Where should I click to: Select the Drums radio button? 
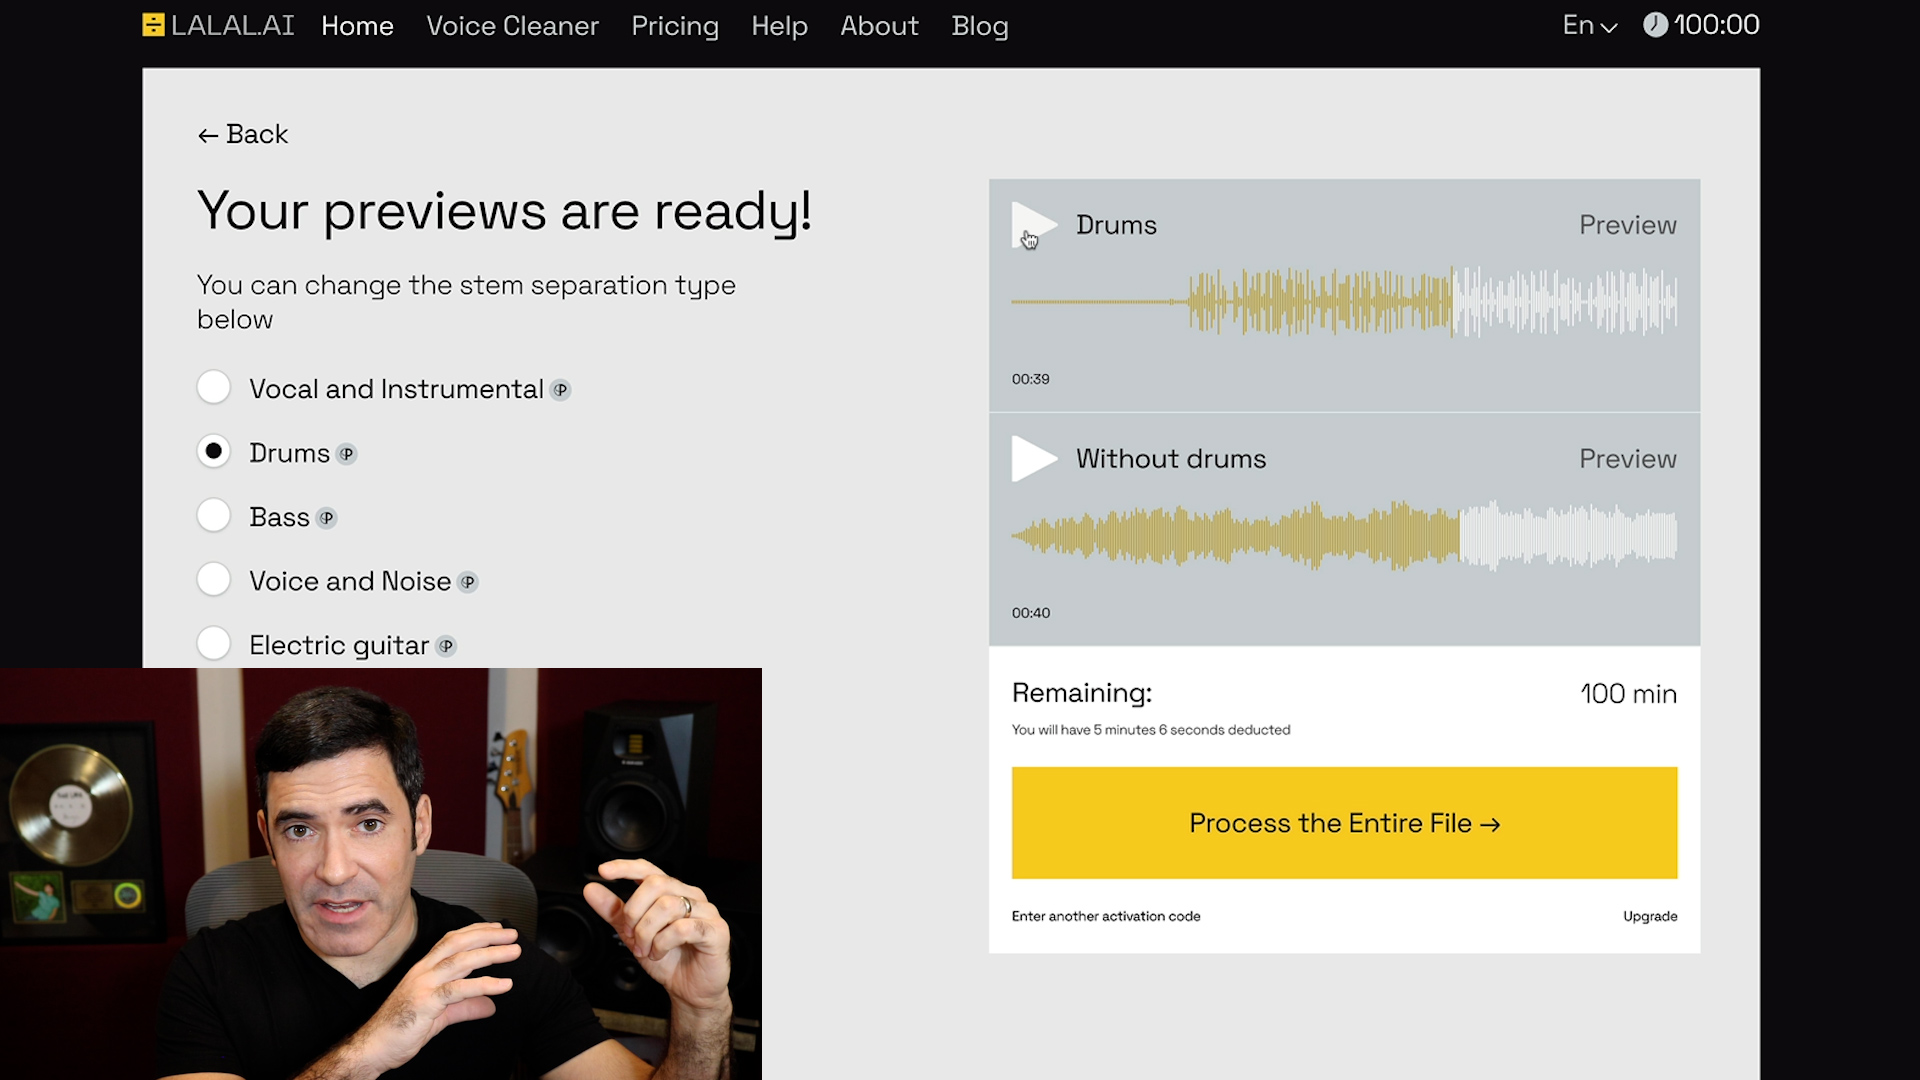click(214, 452)
